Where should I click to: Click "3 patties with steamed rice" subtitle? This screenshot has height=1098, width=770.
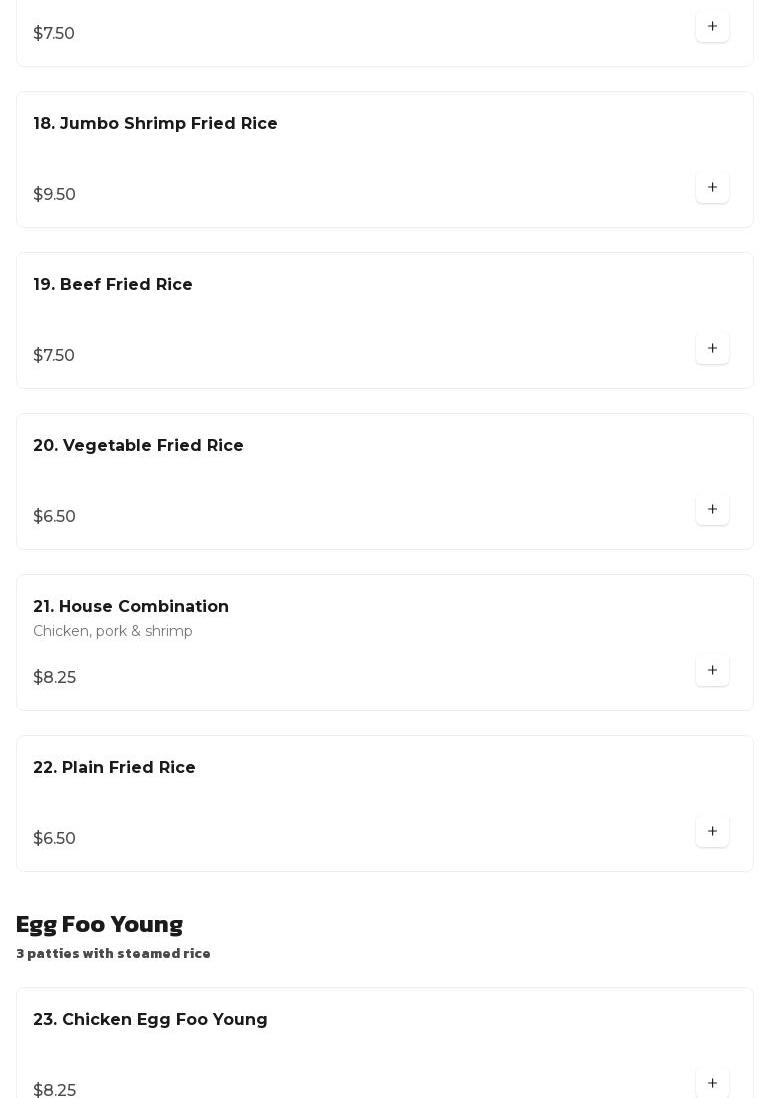113,954
